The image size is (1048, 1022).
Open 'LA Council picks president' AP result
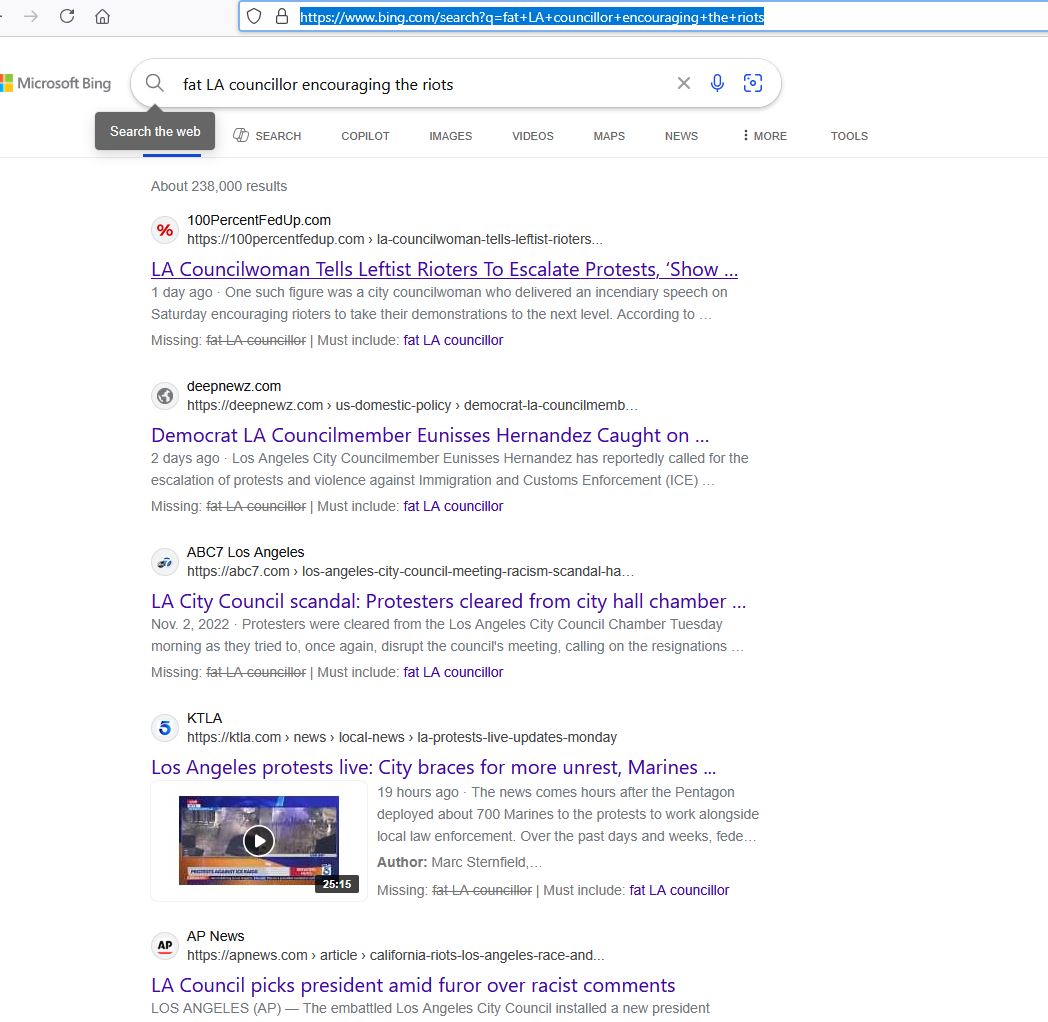tap(413, 985)
